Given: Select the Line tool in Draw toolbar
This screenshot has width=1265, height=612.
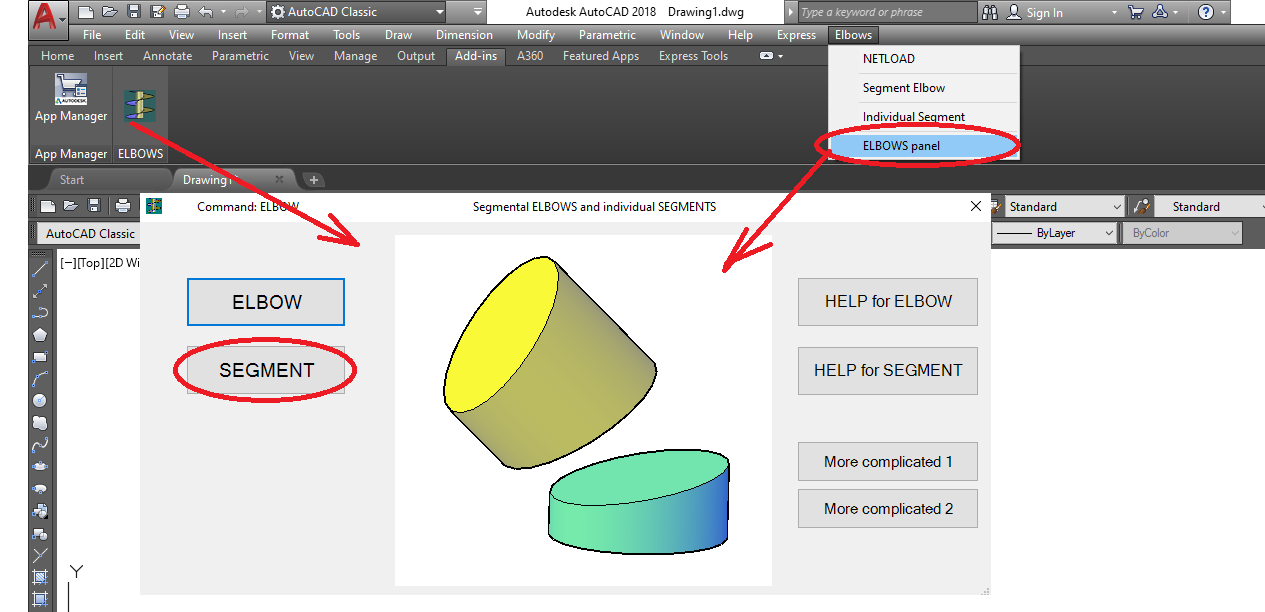Looking at the screenshot, I should click(x=40, y=269).
